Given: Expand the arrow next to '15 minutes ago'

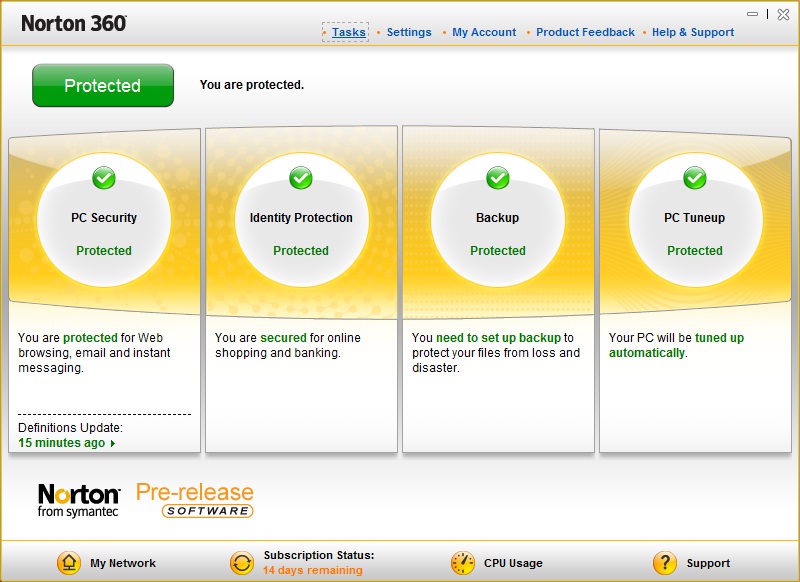Looking at the screenshot, I should [113, 443].
